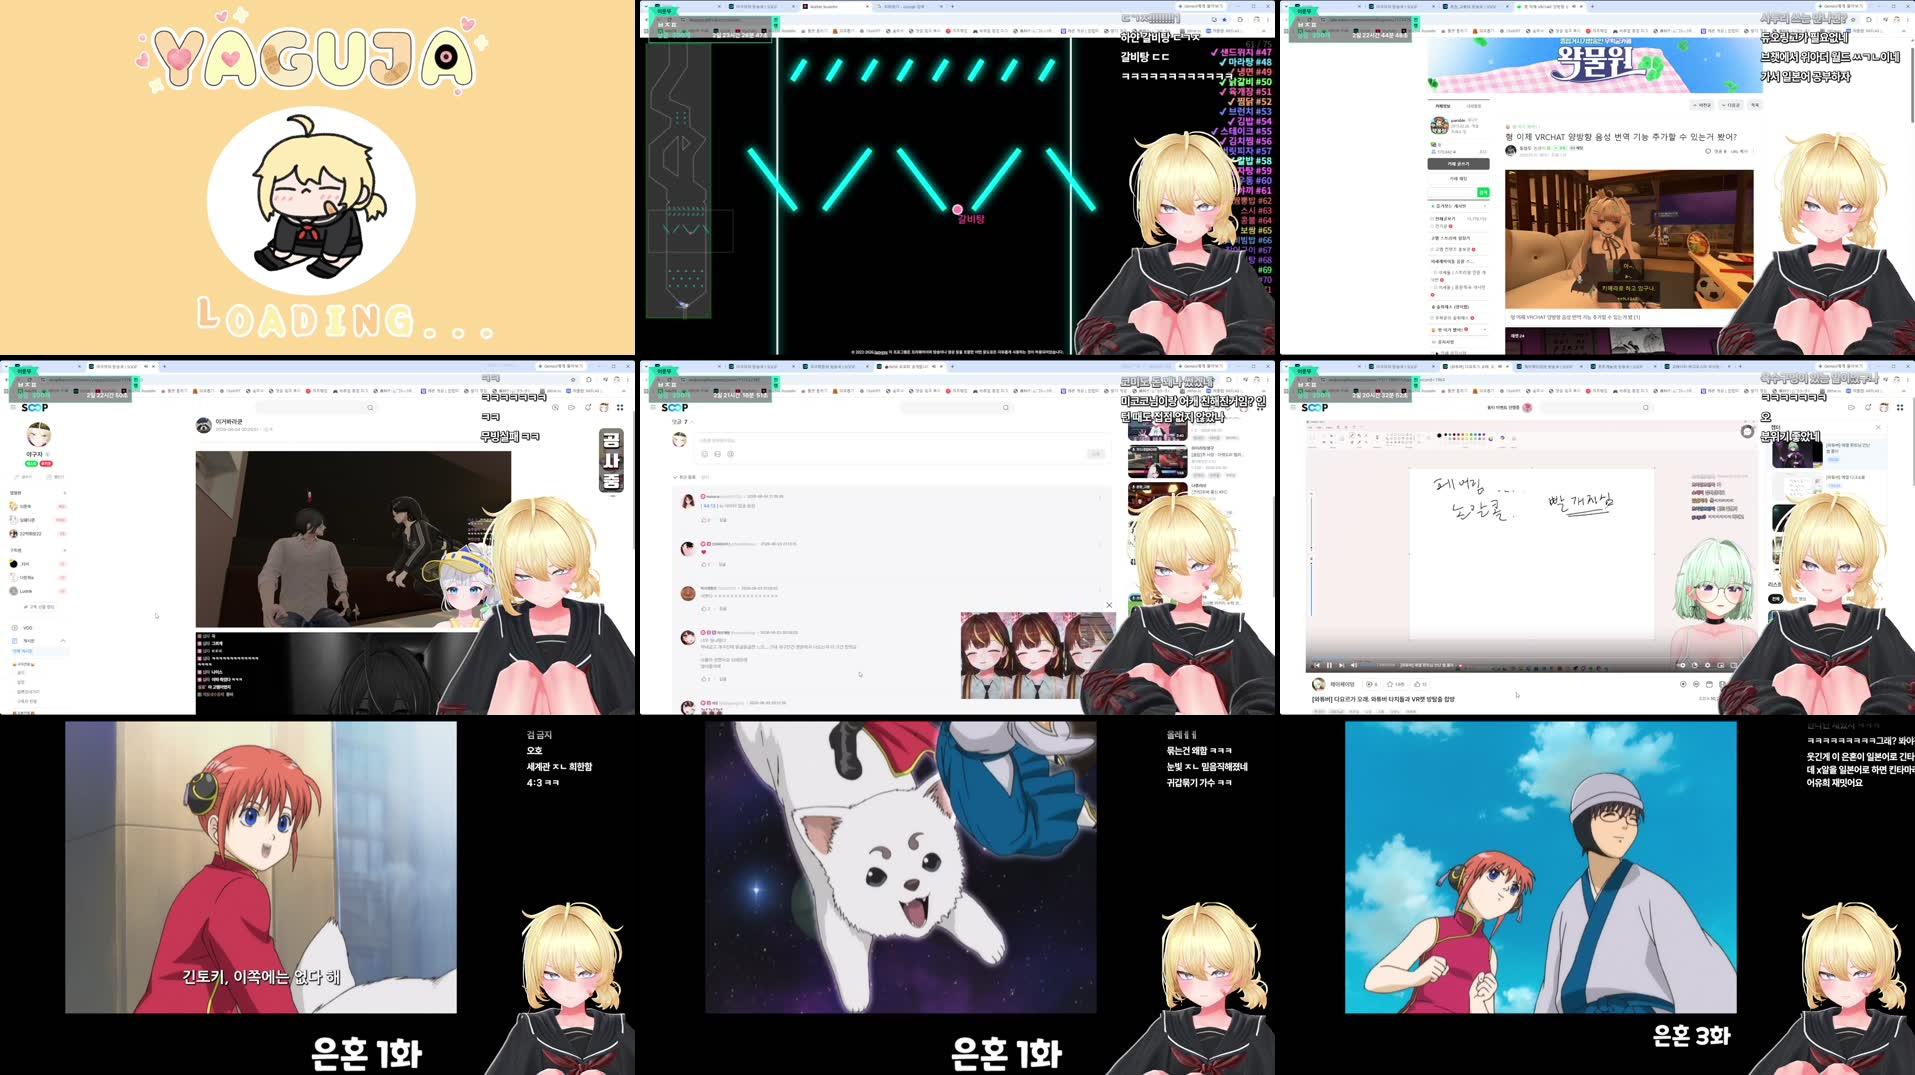Open the first playlist video thumbnail beside the player
The width and height of the screenshot is (1915, 1075).
1797,453
